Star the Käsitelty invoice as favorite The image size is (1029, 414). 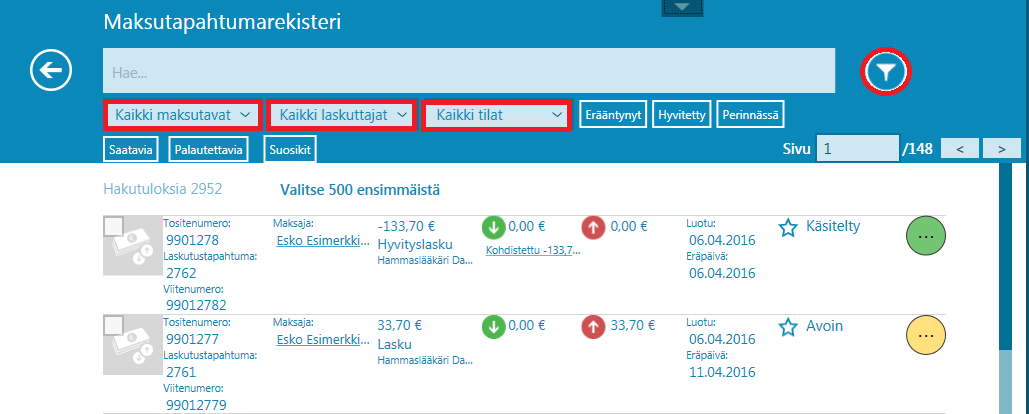point(788,228)
